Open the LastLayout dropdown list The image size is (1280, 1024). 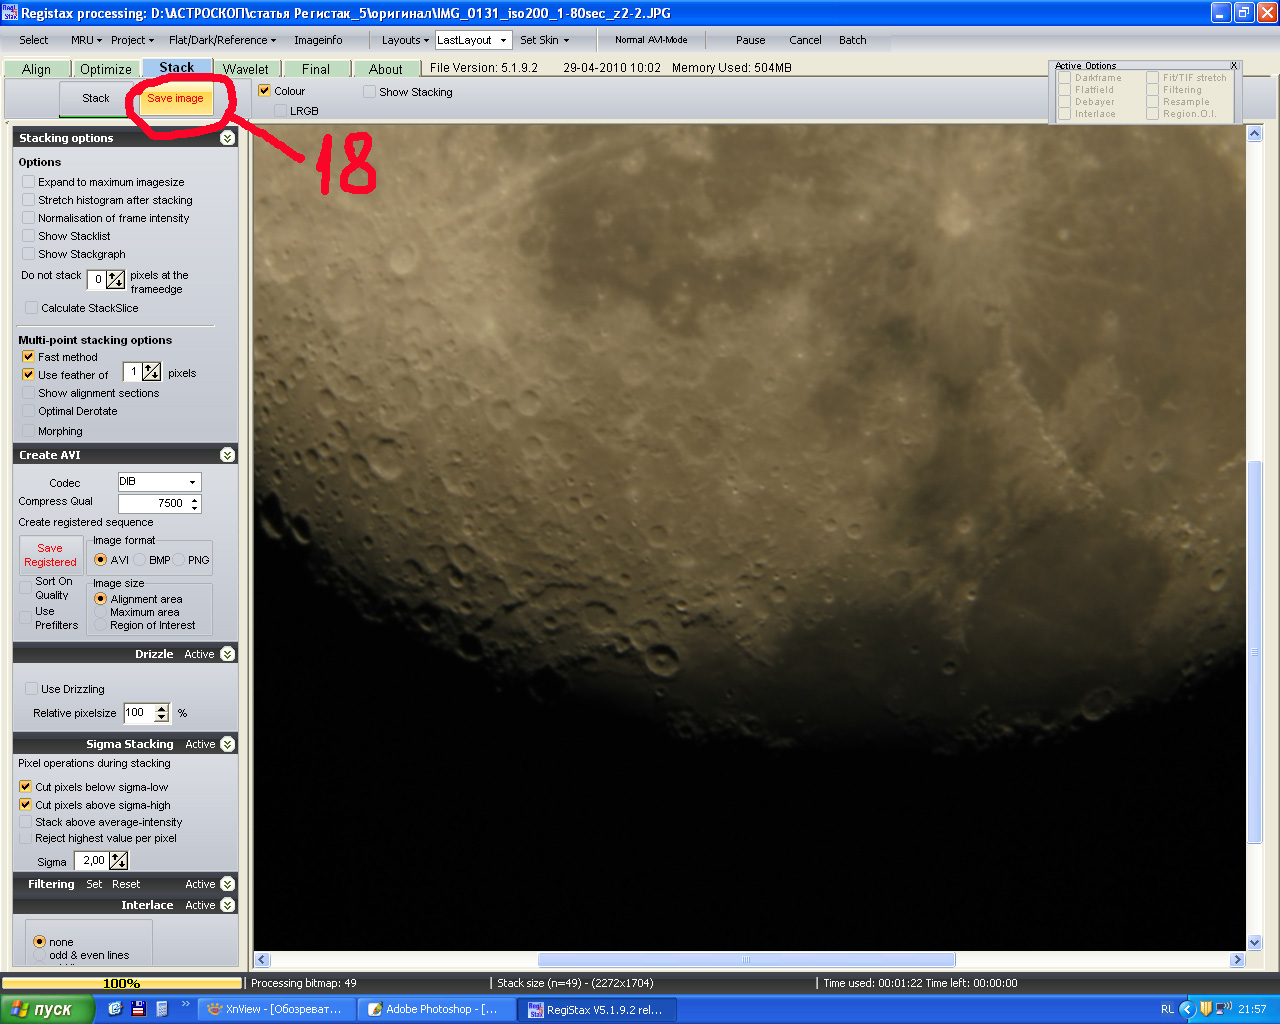pyautogui.click(x=503, y=40)
